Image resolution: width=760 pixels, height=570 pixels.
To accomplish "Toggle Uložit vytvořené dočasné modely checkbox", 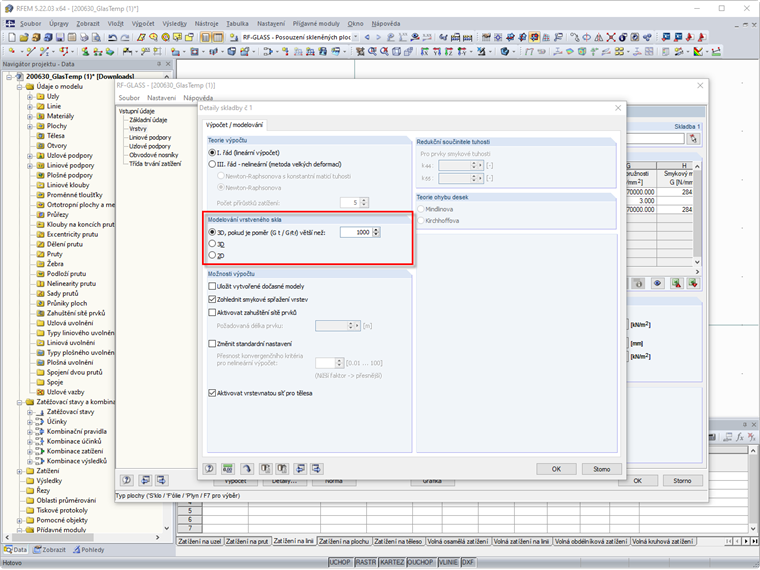I will pos(212,286).
